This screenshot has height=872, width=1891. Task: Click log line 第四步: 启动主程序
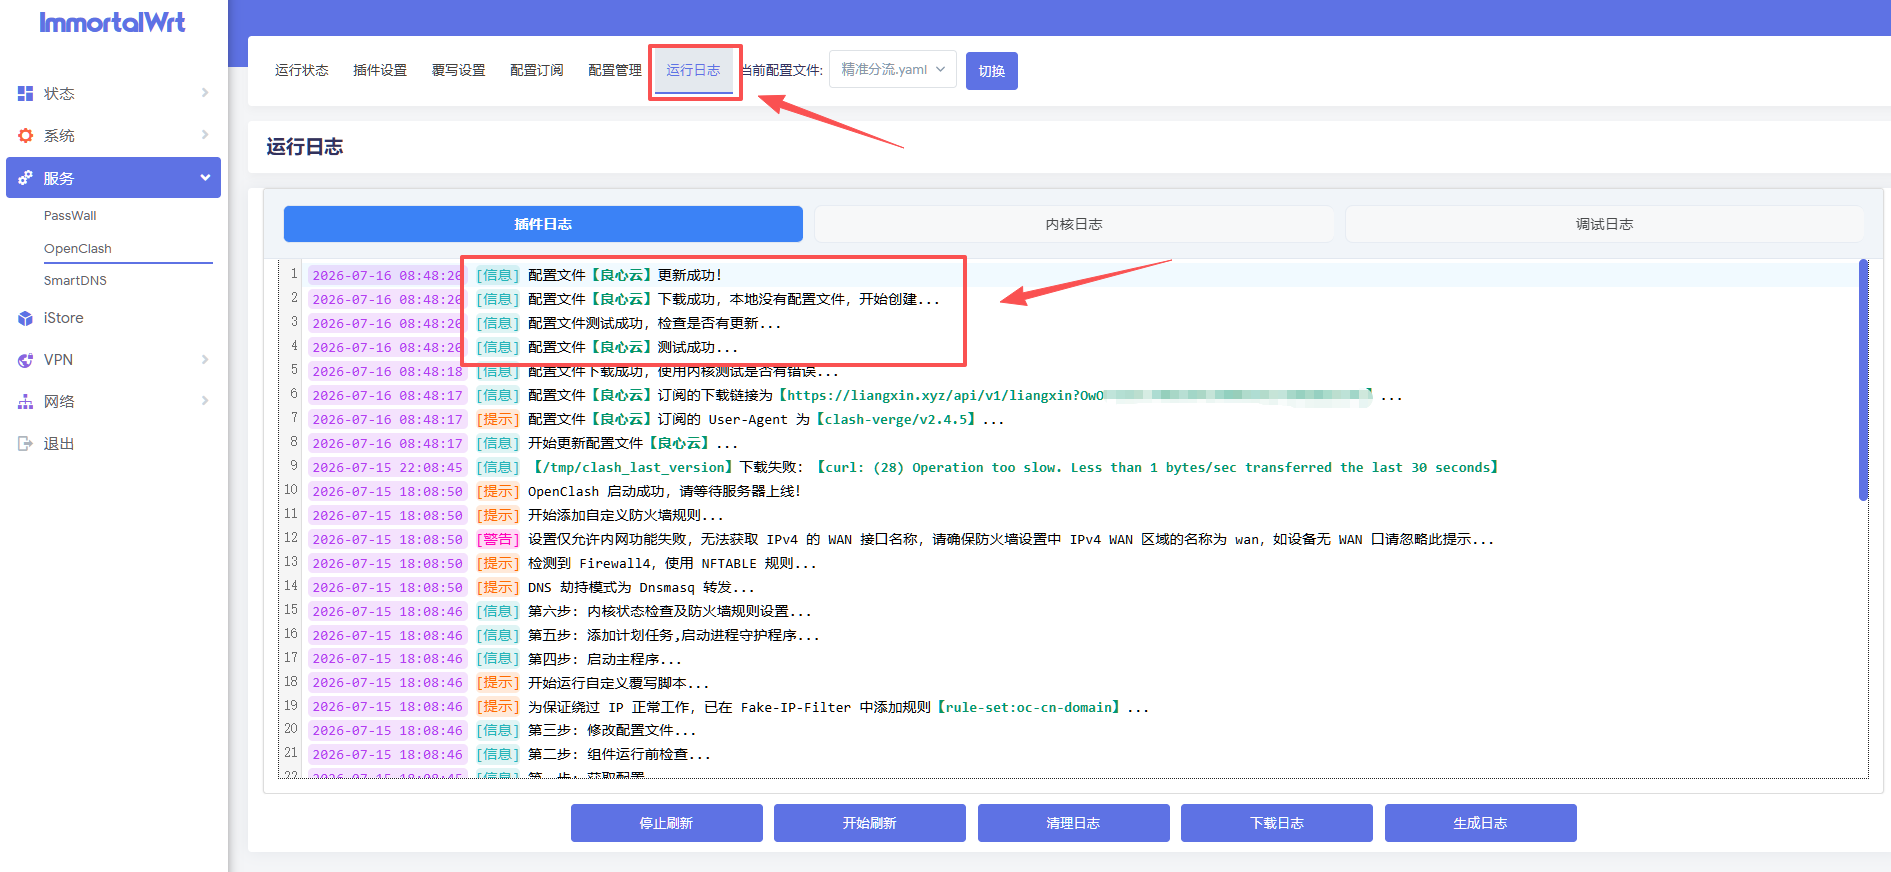tap(604, 660)
